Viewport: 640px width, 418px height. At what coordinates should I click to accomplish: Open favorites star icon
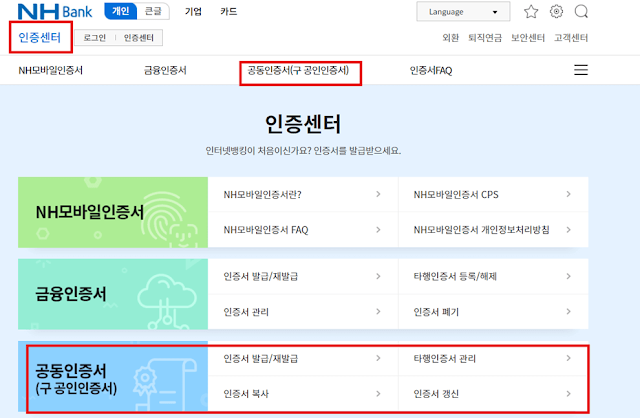[531, 11]
